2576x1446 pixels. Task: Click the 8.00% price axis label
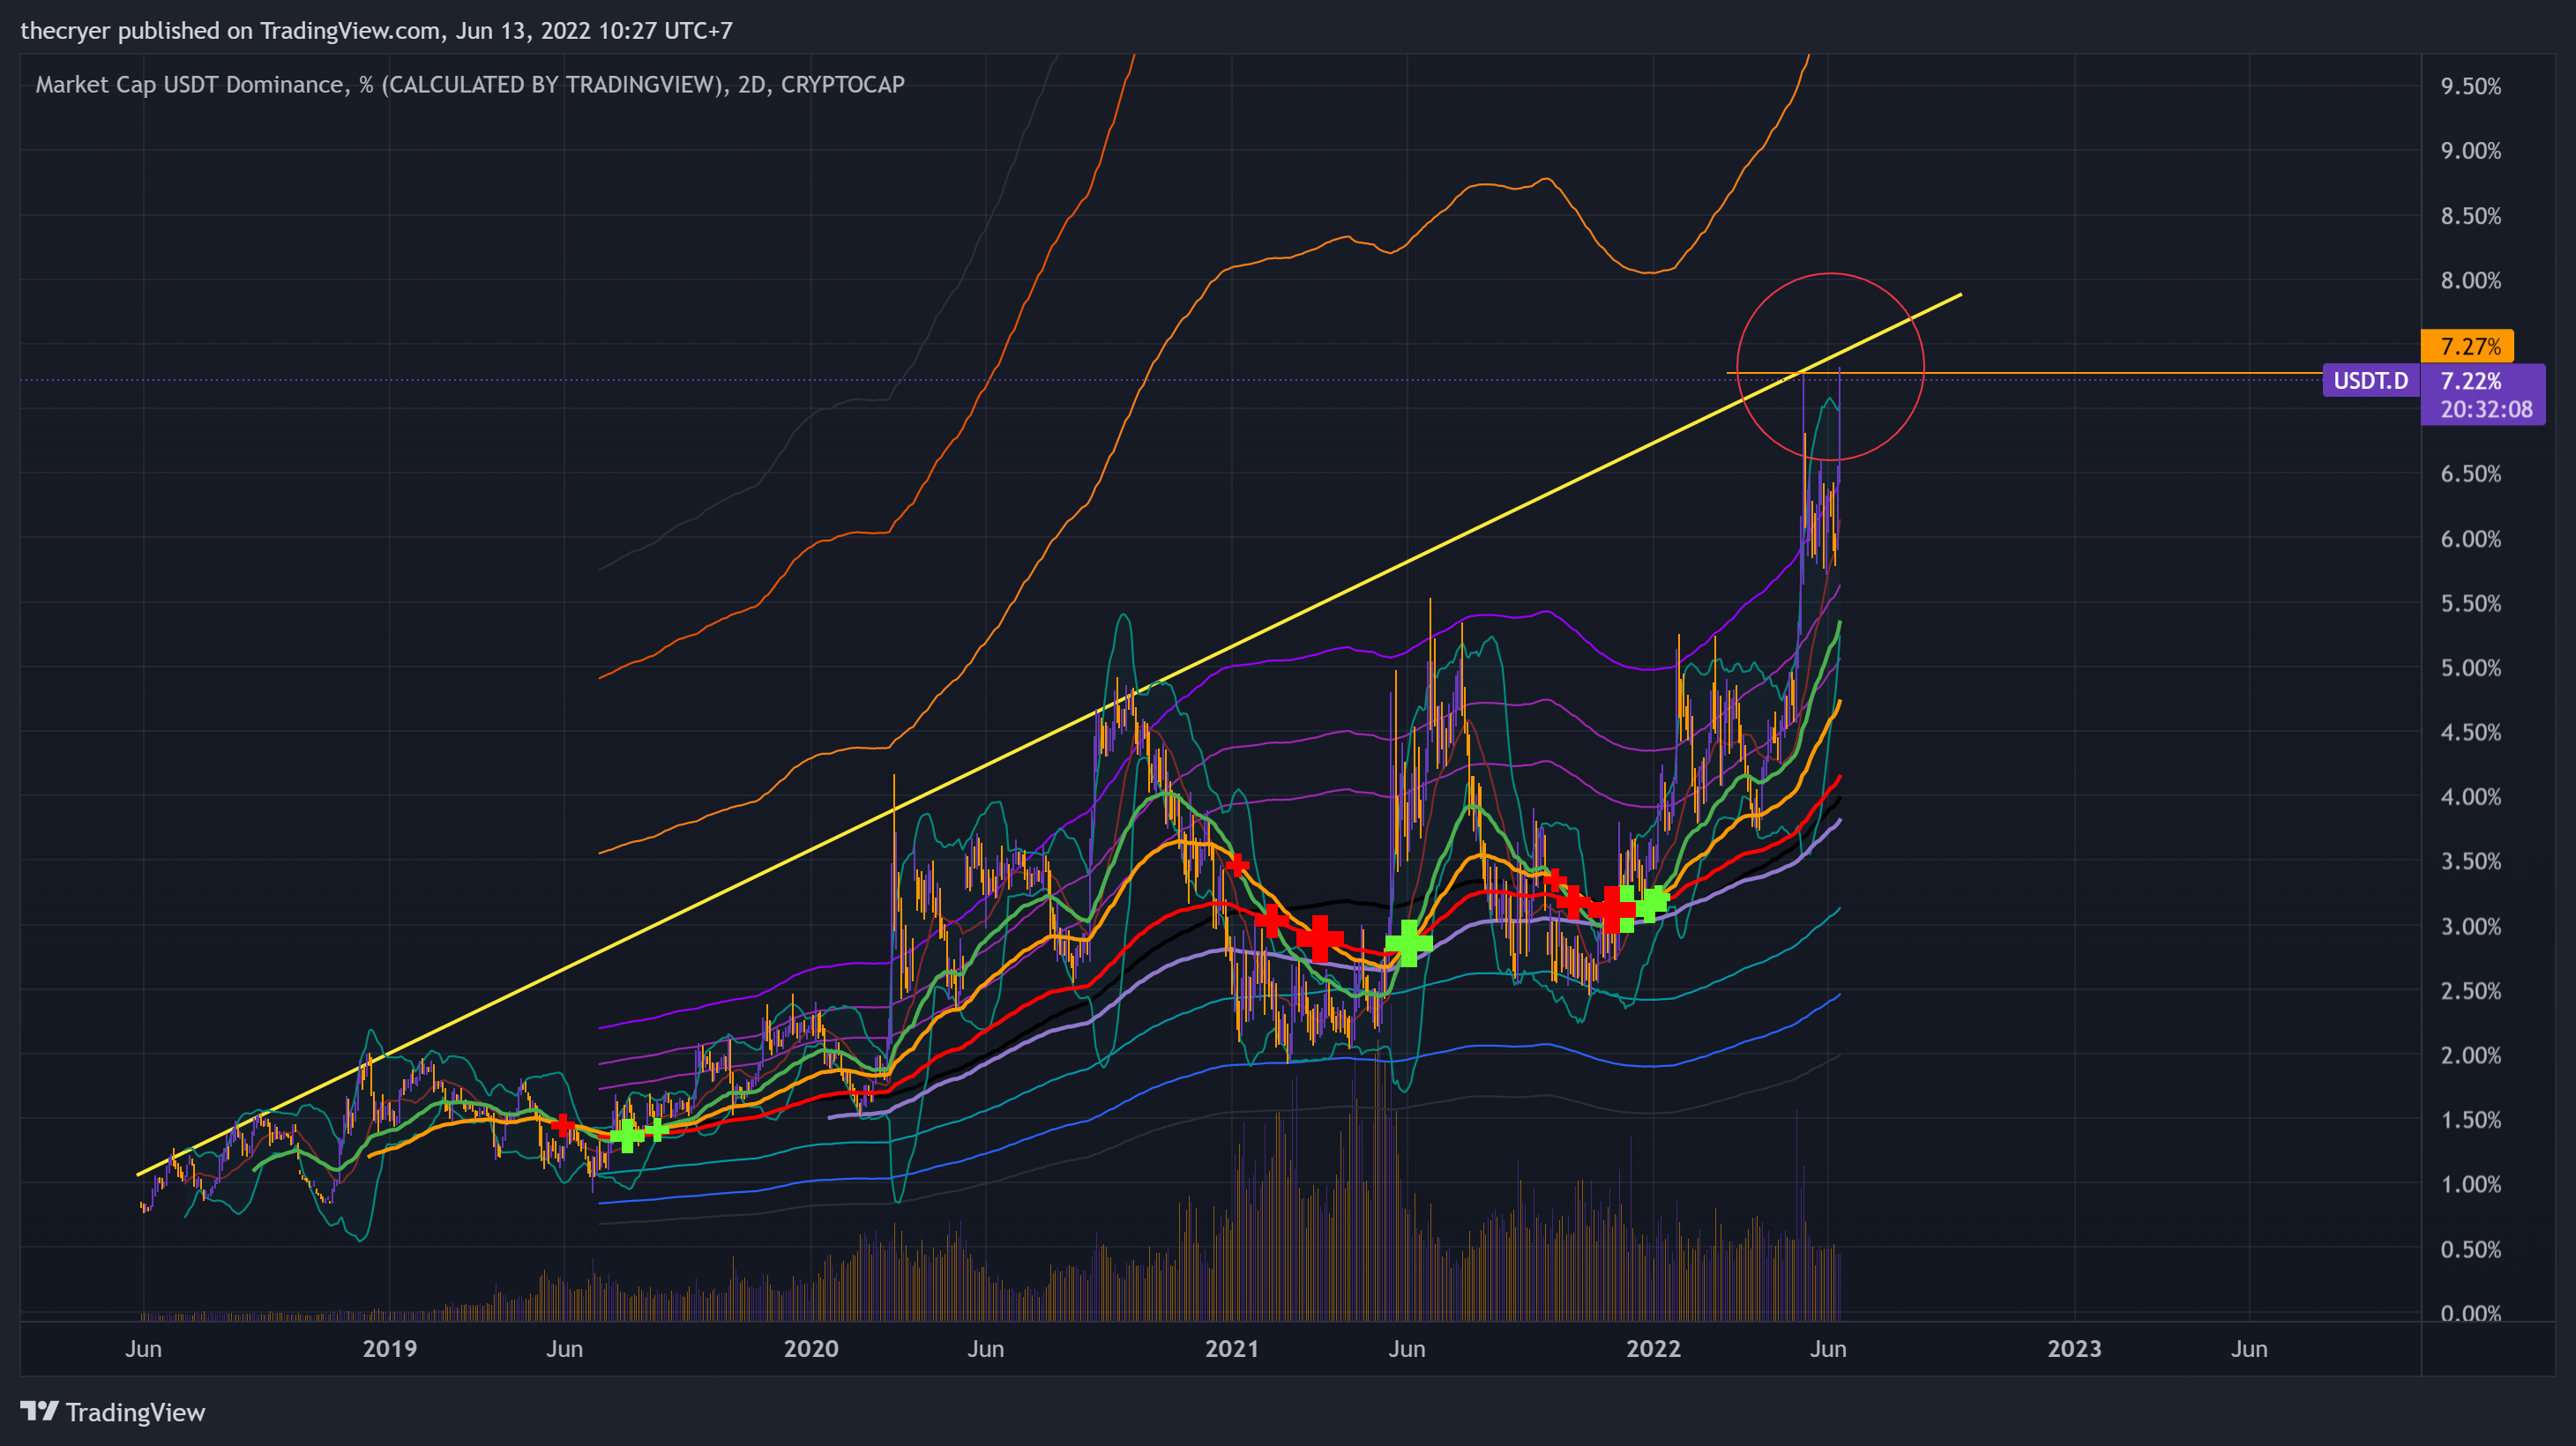[2470, 280]
